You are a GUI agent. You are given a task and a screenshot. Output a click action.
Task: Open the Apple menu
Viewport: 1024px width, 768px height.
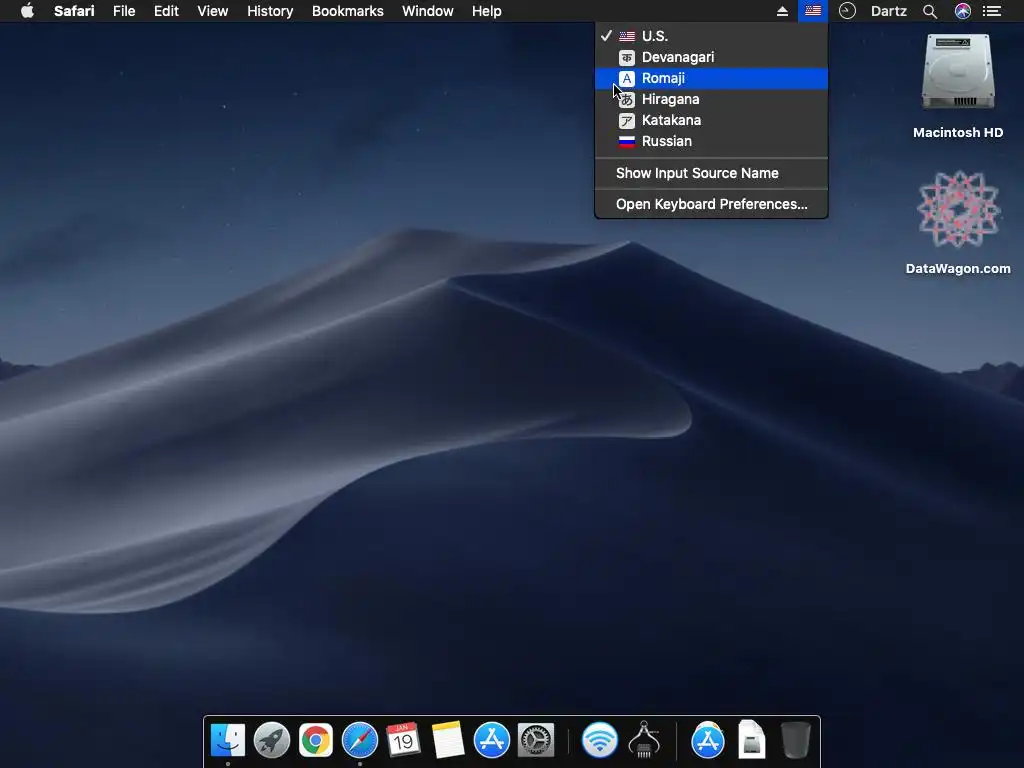pyautogui.click(x=27, y=11)
